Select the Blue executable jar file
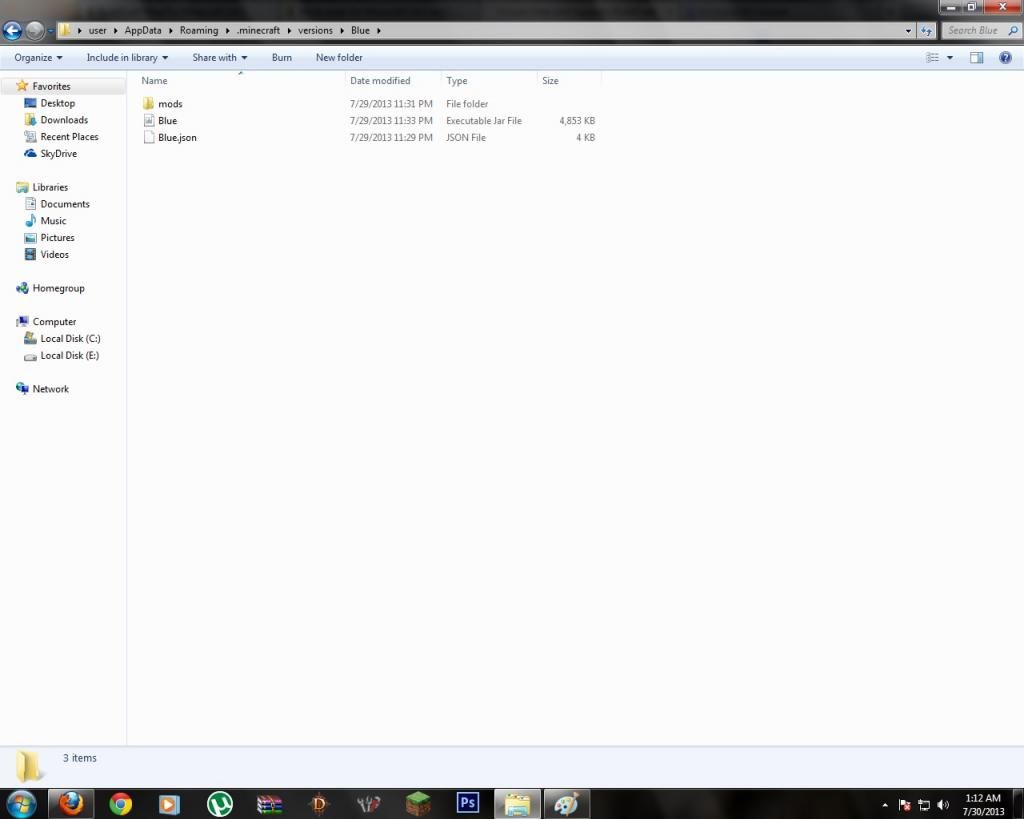The image size is (1024, 819). click(x=167, y=121)
